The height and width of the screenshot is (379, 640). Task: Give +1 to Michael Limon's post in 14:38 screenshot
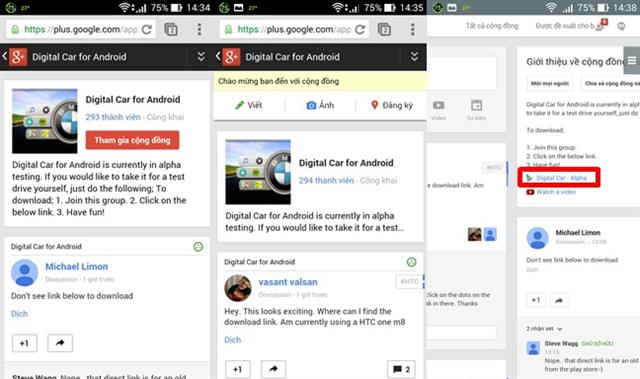pyautogui.click(x=536, y=300)
